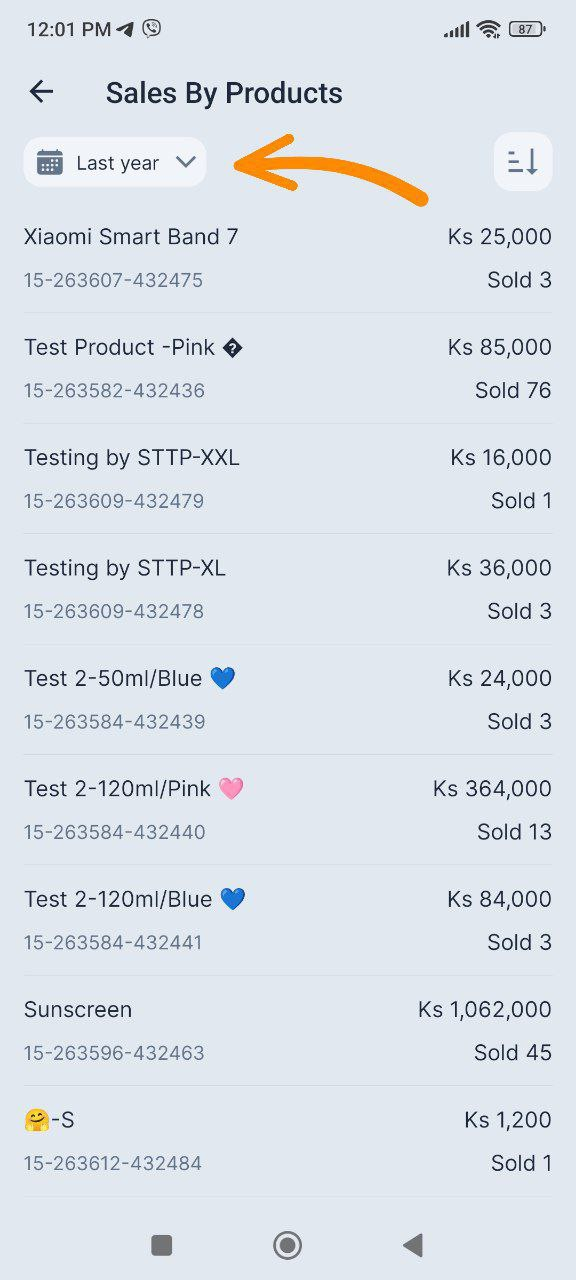Open the sort order icon button
Screen dimensions: 576x1280
[523, 161]
